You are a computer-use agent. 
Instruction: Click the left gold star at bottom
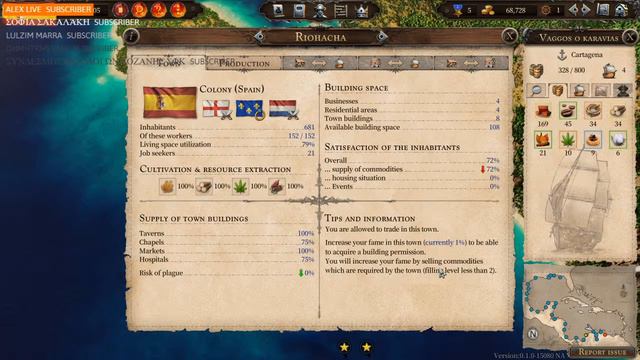(x=344, y=347)
